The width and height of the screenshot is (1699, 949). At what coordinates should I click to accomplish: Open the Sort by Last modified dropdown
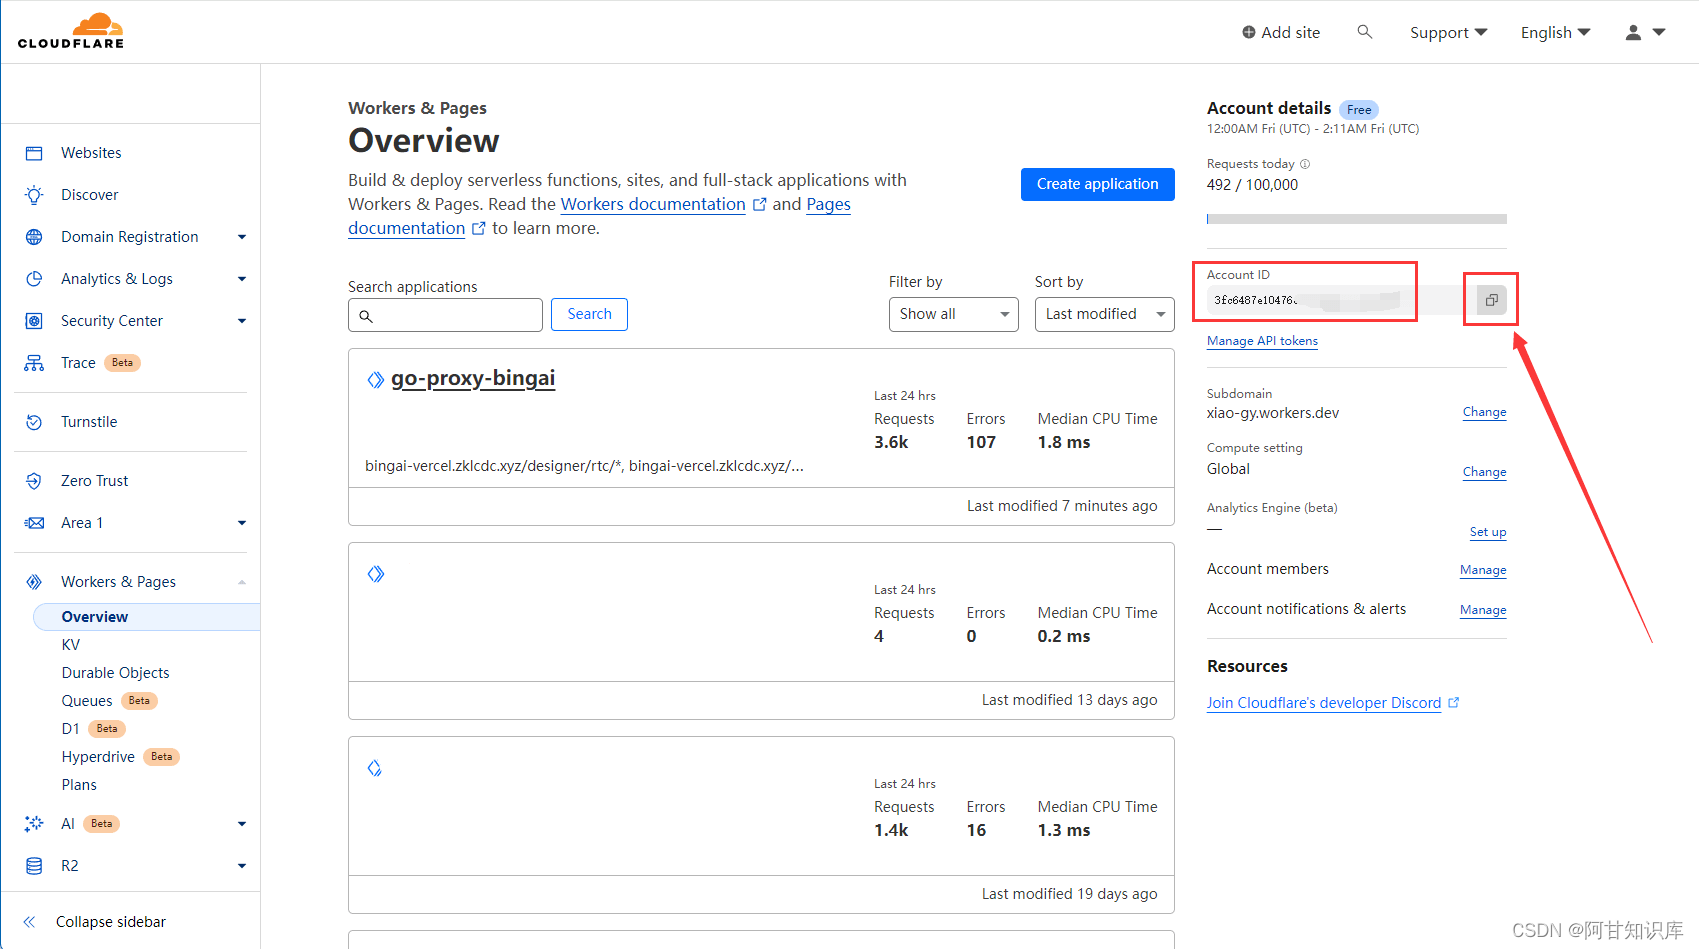pyautogui.click(x=1104, y=314)
